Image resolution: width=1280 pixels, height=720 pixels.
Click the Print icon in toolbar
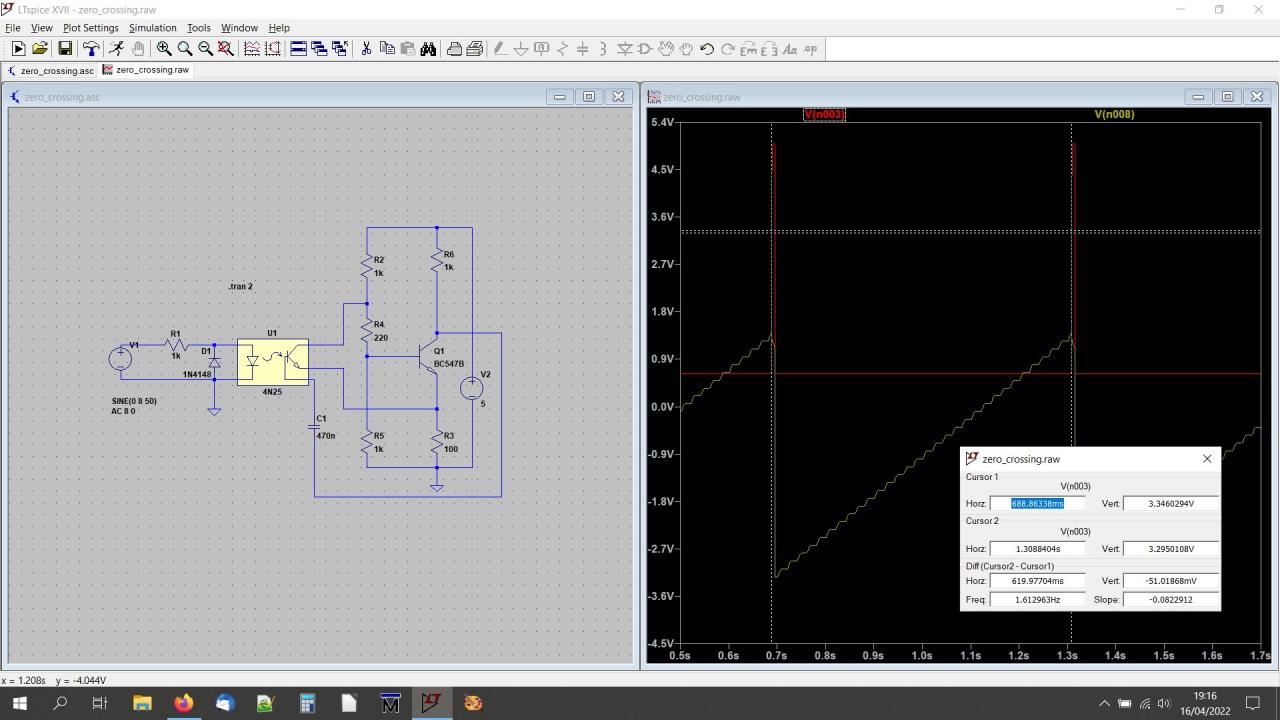[x=454, y=48]
